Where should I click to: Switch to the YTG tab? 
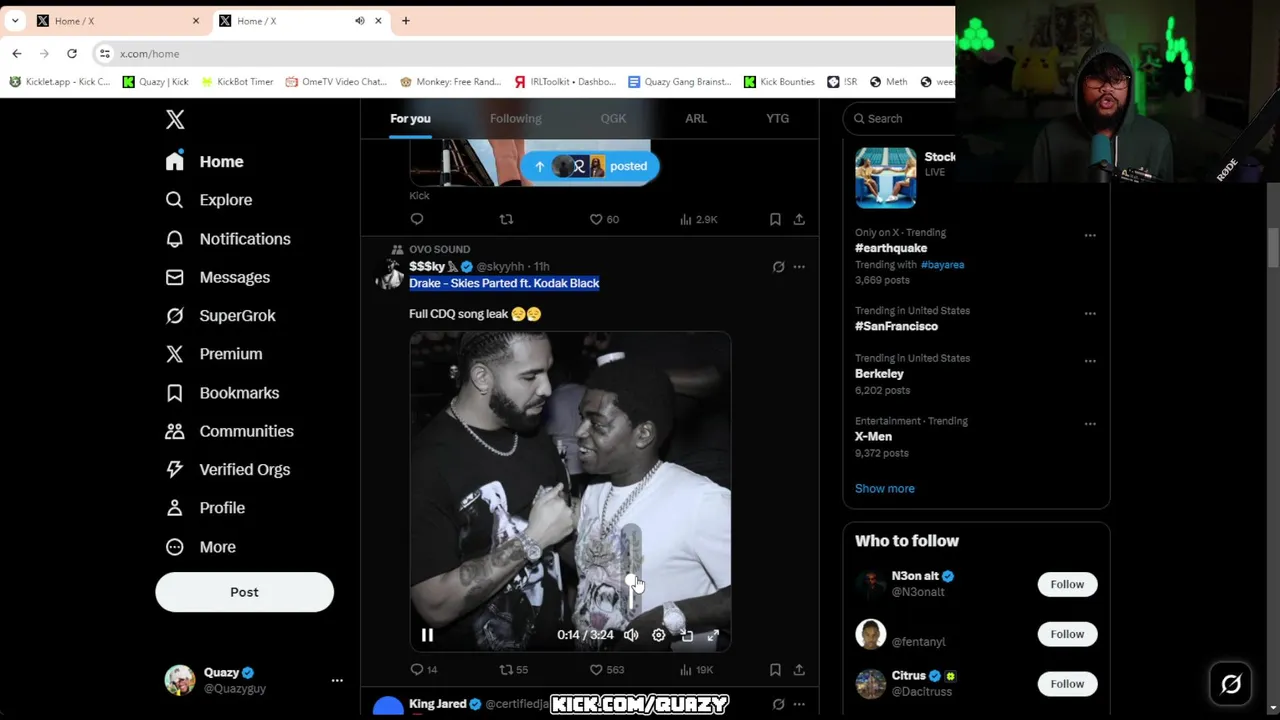777,118
